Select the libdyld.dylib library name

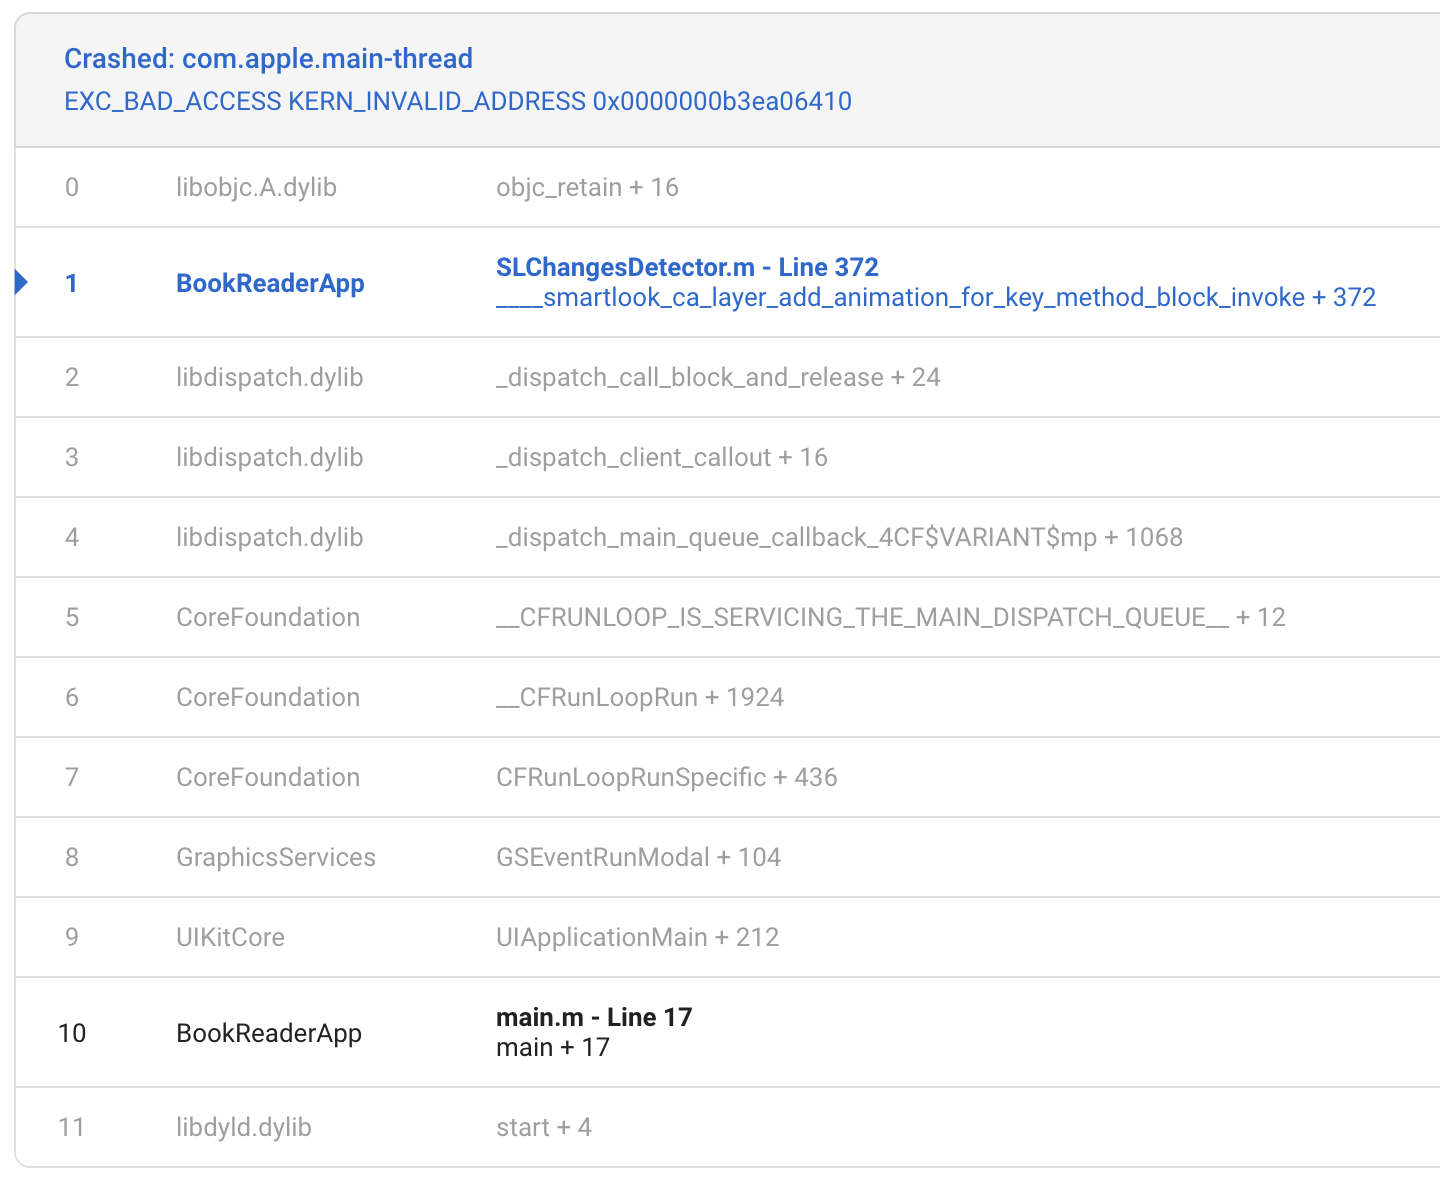pyautogui.click(x=244, y=1127)
